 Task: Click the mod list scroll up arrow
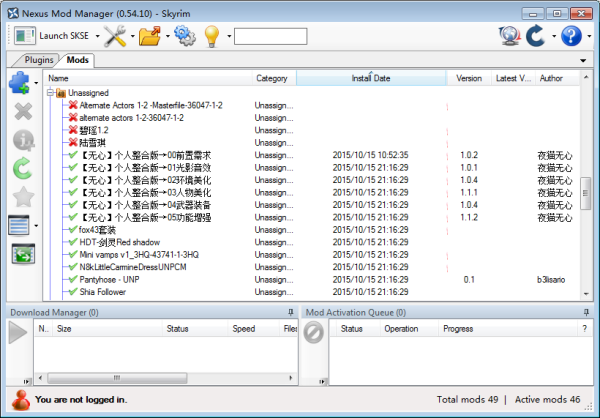tap(586, 77)
